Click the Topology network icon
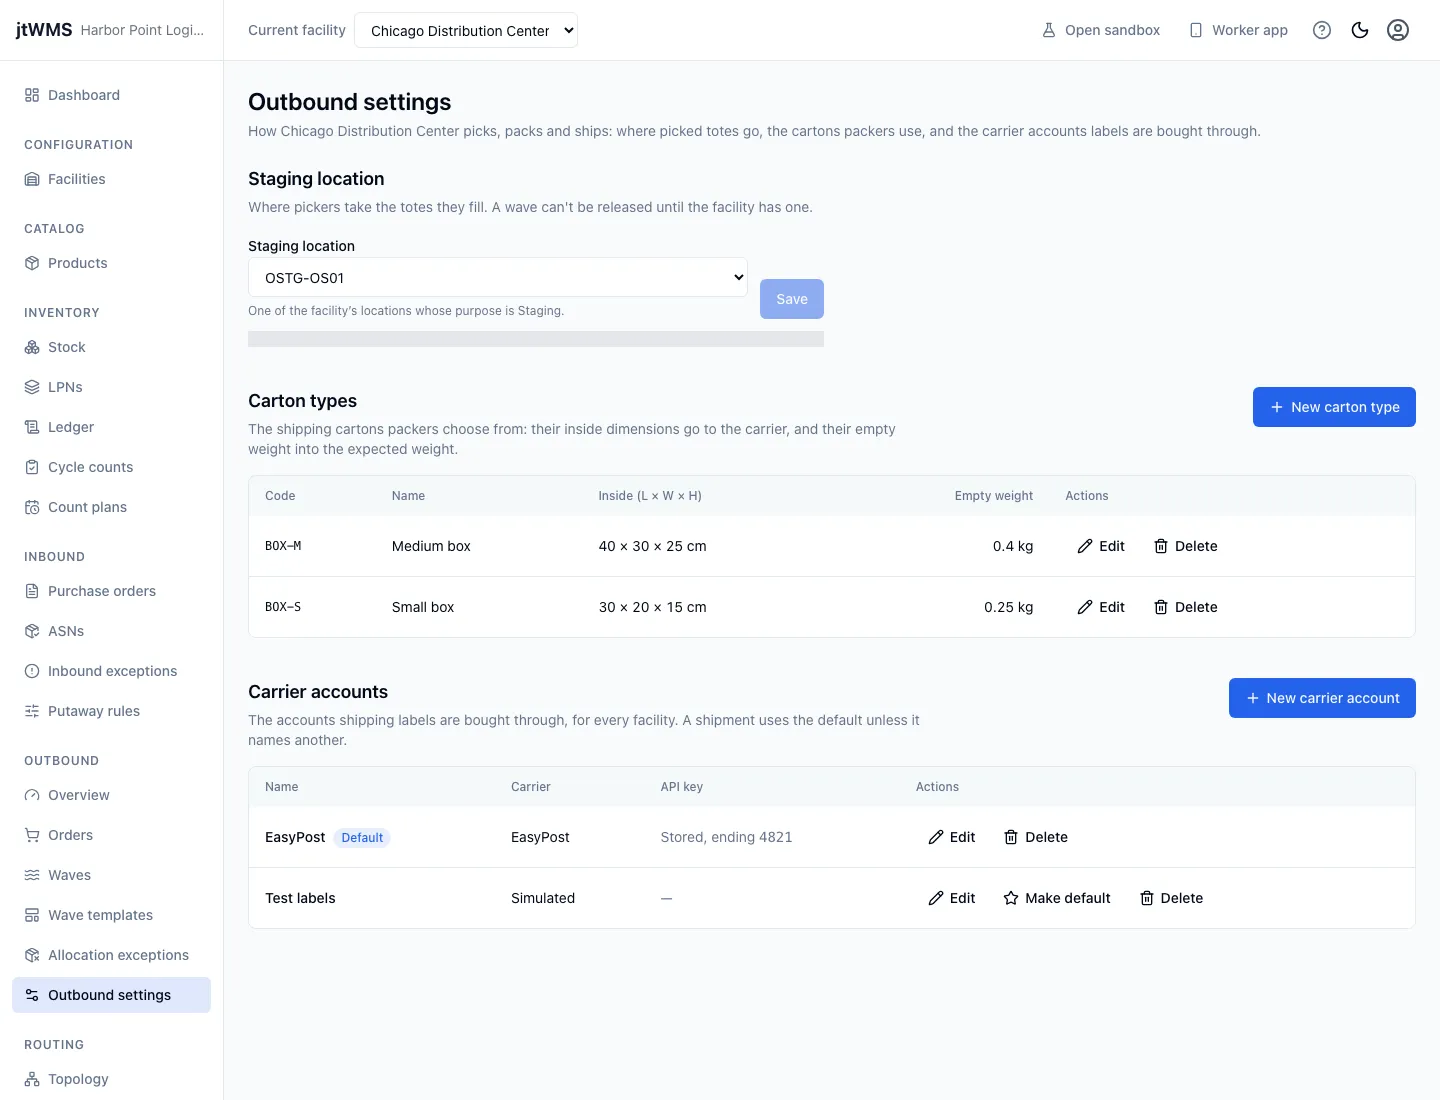The height and width of the screenshot is (1100, 1440). (32, 1079)
